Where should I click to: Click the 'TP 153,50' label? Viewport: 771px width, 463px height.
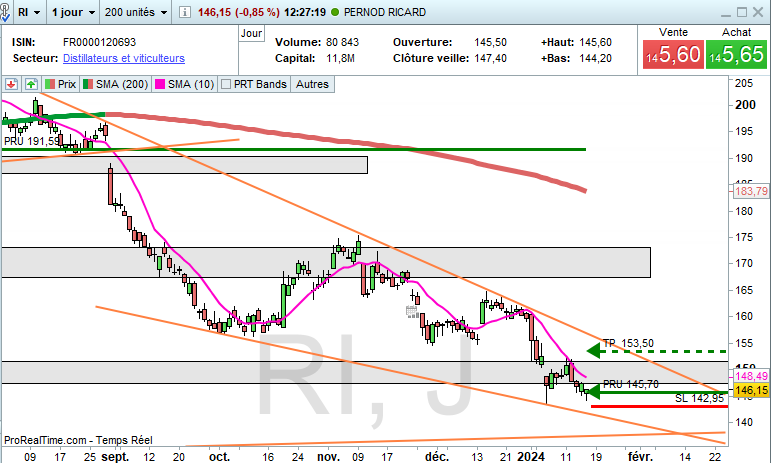(628, 343)
